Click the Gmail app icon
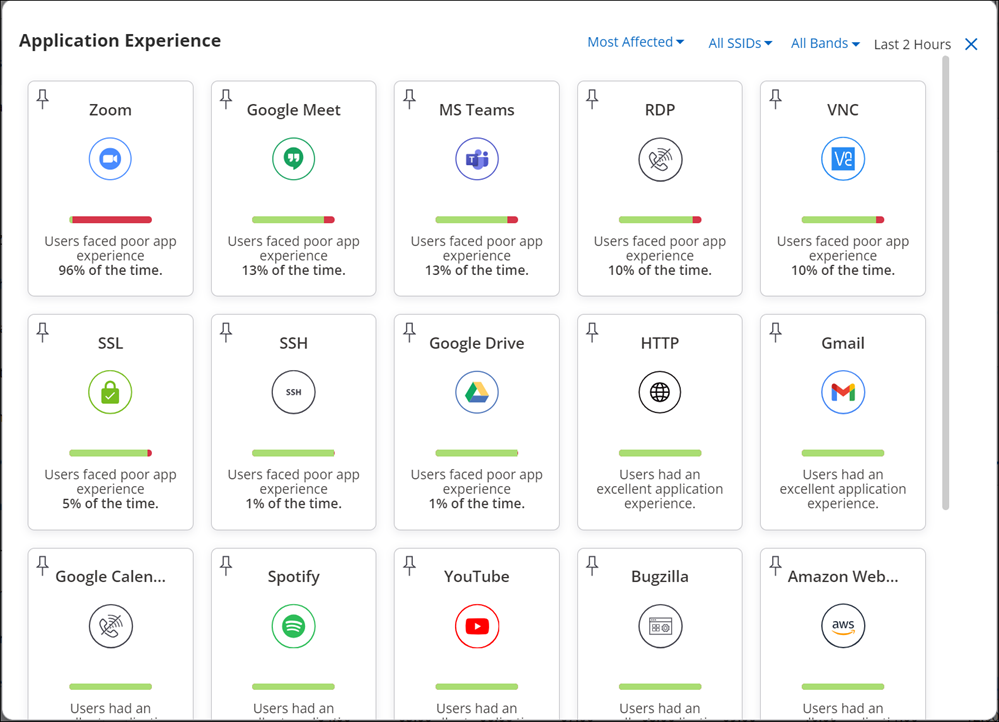 coord(843,392)
